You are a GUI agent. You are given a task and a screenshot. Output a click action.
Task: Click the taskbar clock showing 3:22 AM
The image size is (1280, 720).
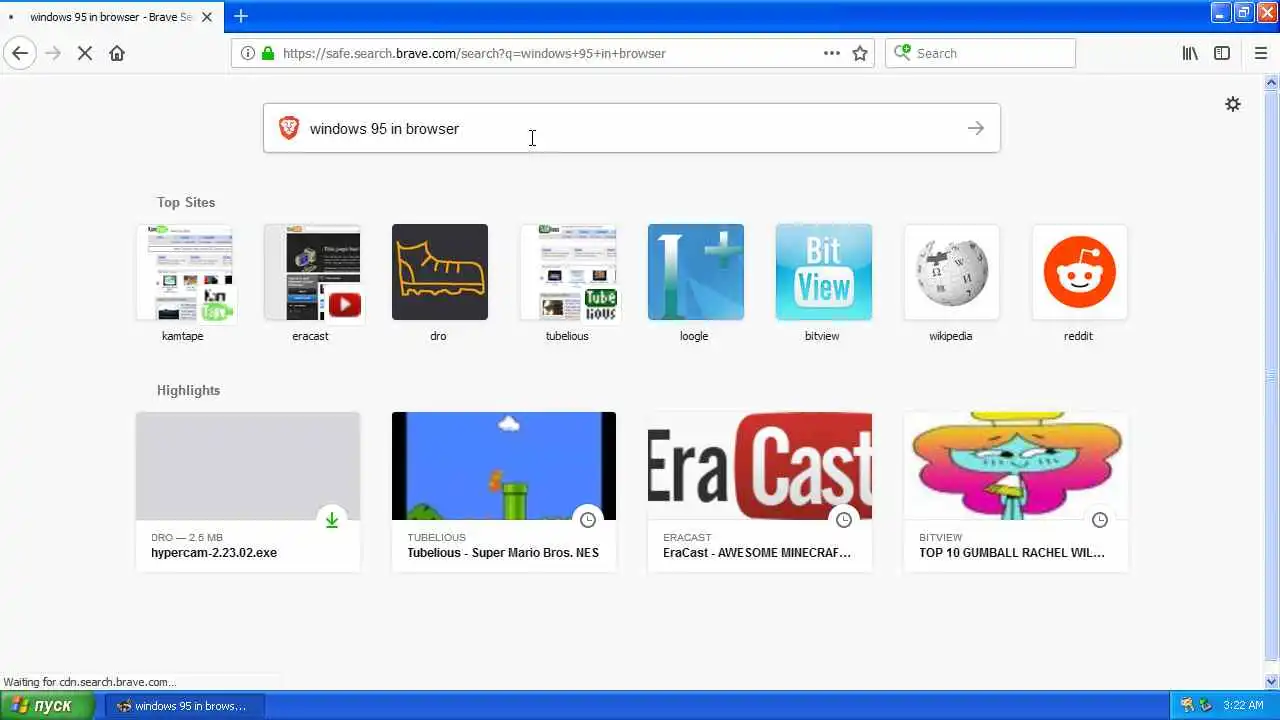click(1243, 705)
